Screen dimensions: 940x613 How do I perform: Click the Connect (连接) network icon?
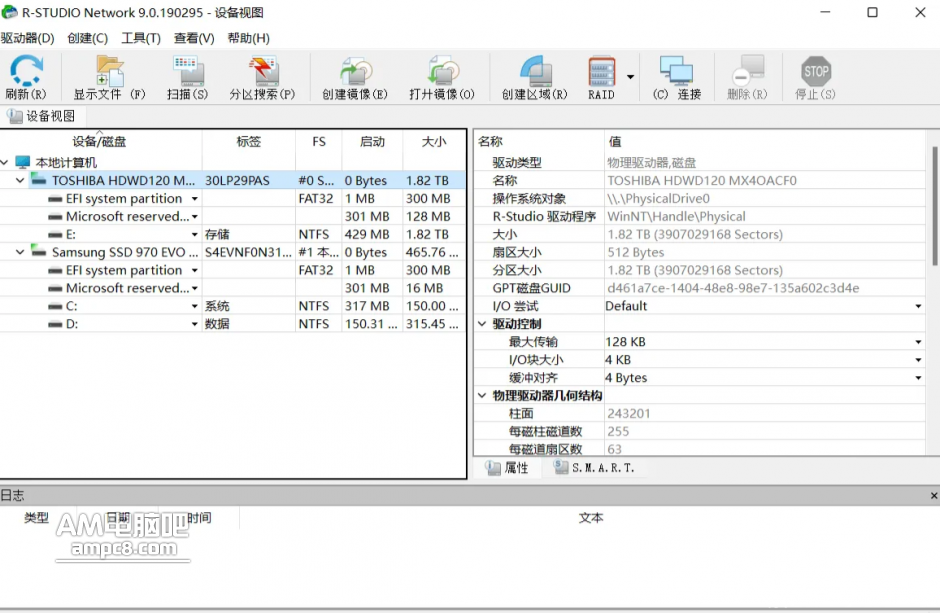[x=677, y=77]
